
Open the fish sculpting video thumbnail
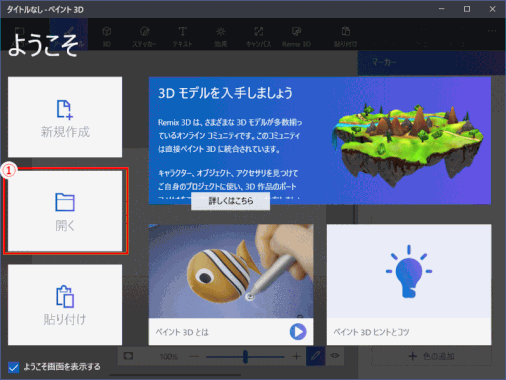point(231,271)
